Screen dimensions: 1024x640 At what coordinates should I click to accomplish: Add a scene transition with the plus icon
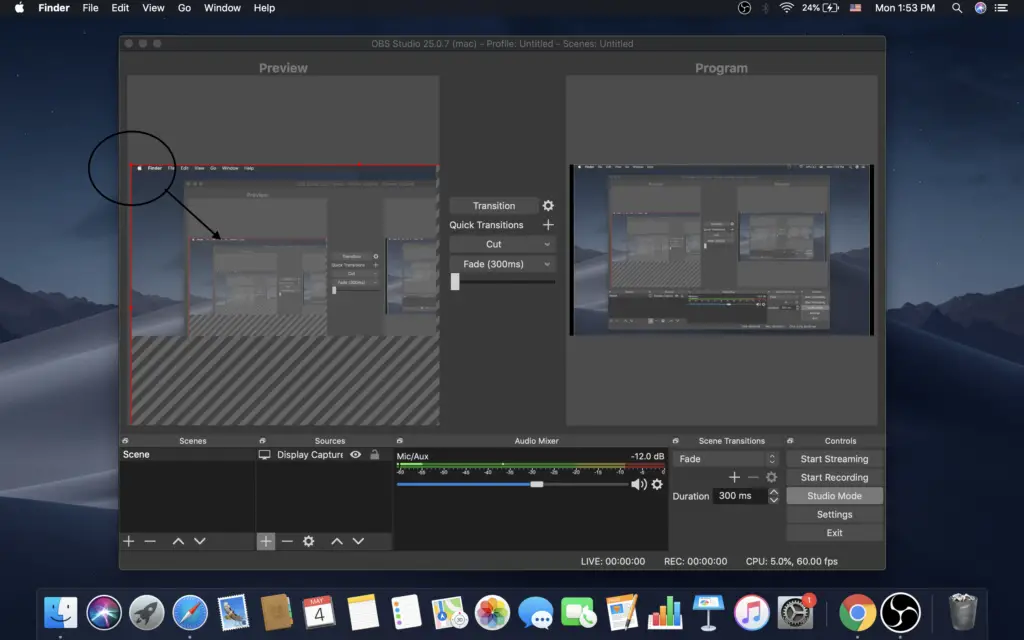click(735, 477)
